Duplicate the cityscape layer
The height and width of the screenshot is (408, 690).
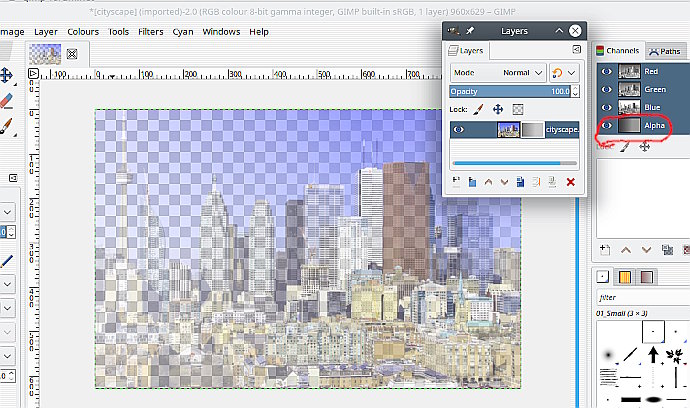point(520,182)
